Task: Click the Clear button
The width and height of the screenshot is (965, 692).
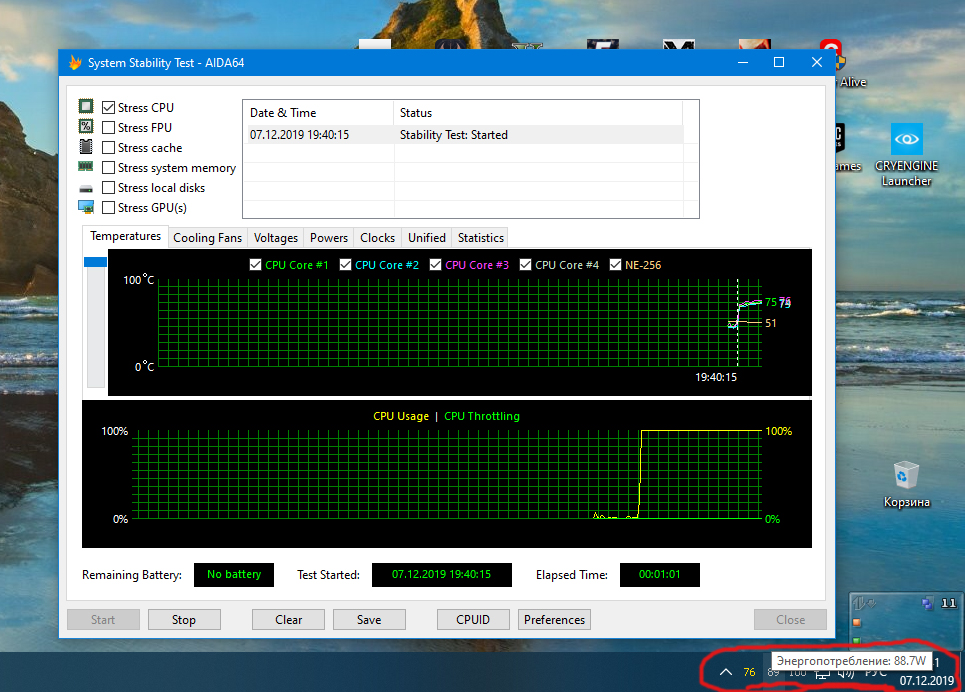Action: pos(288,620)
